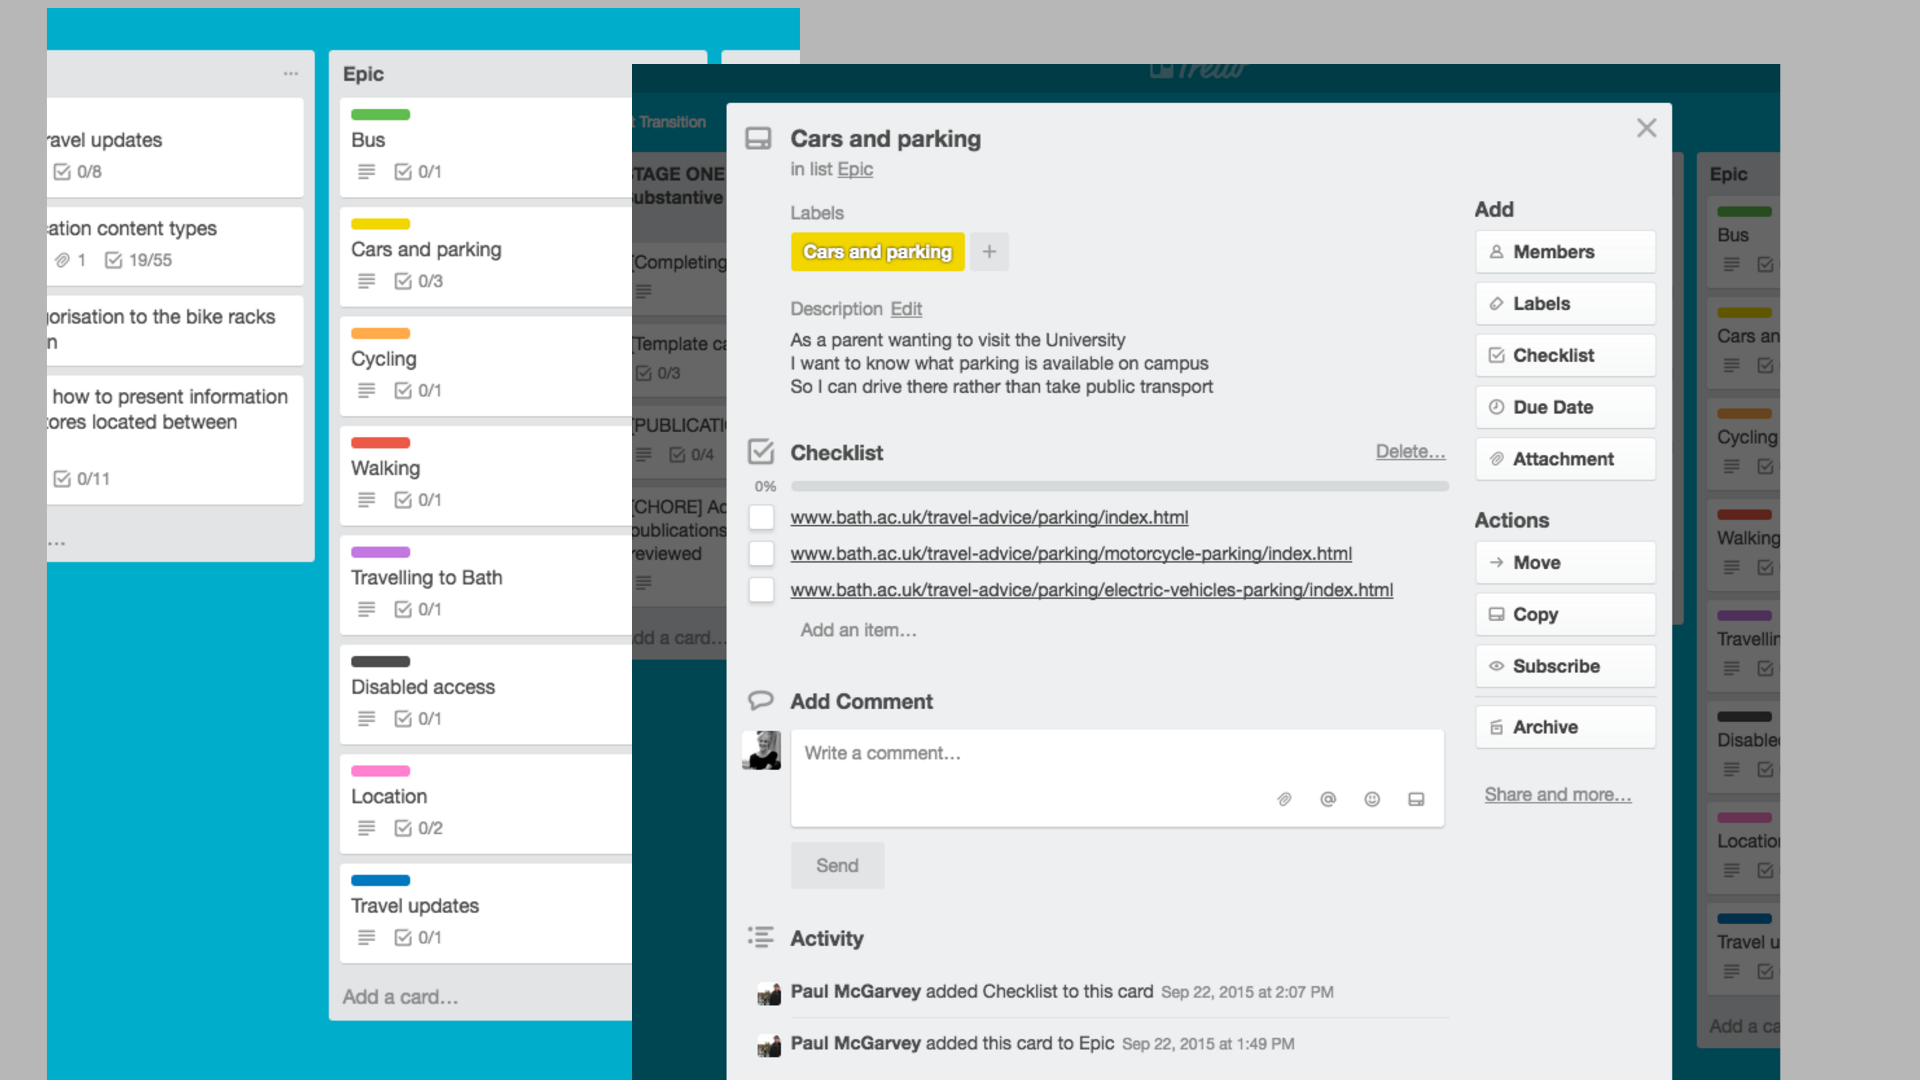Open Share and more link

(1557, 794)
